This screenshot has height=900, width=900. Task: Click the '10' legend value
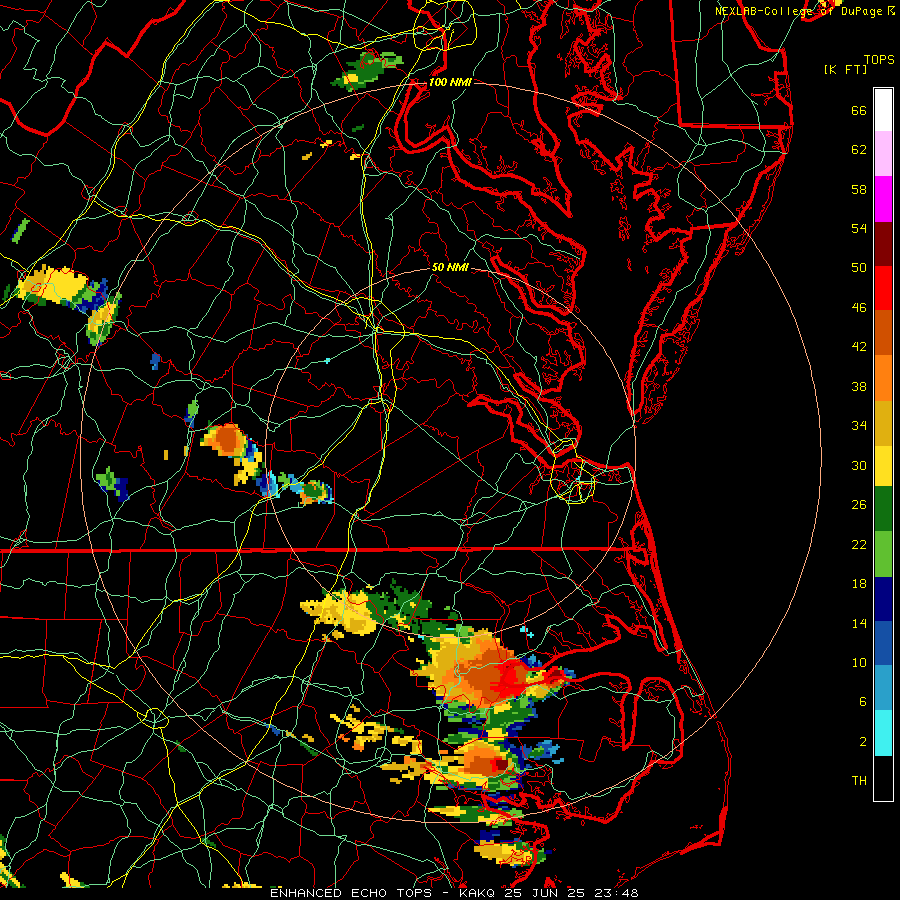[x=859, y=662]
